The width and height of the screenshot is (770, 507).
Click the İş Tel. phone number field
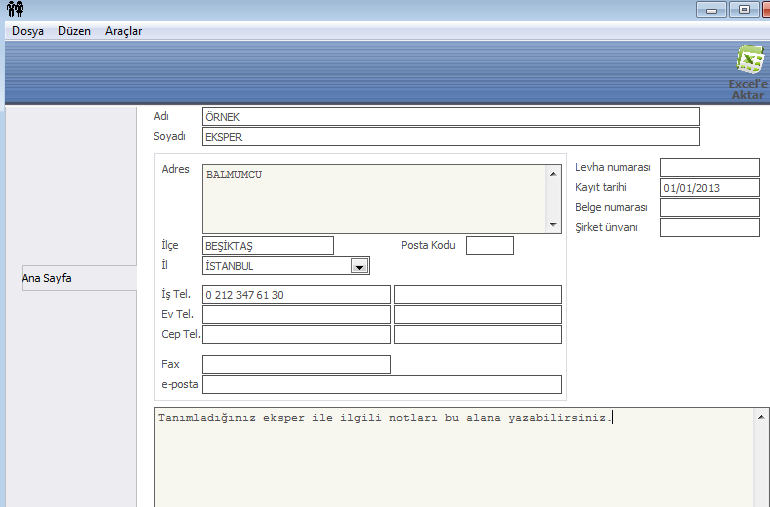pos(295,295)
